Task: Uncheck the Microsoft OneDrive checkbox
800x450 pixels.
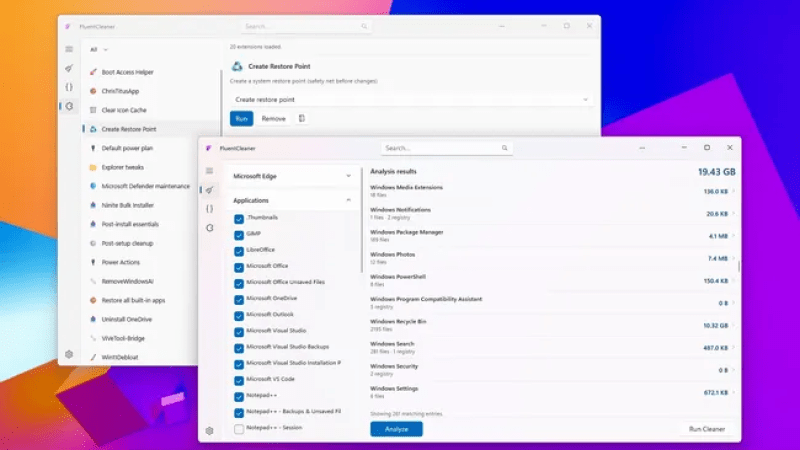Action: (239, 300)
